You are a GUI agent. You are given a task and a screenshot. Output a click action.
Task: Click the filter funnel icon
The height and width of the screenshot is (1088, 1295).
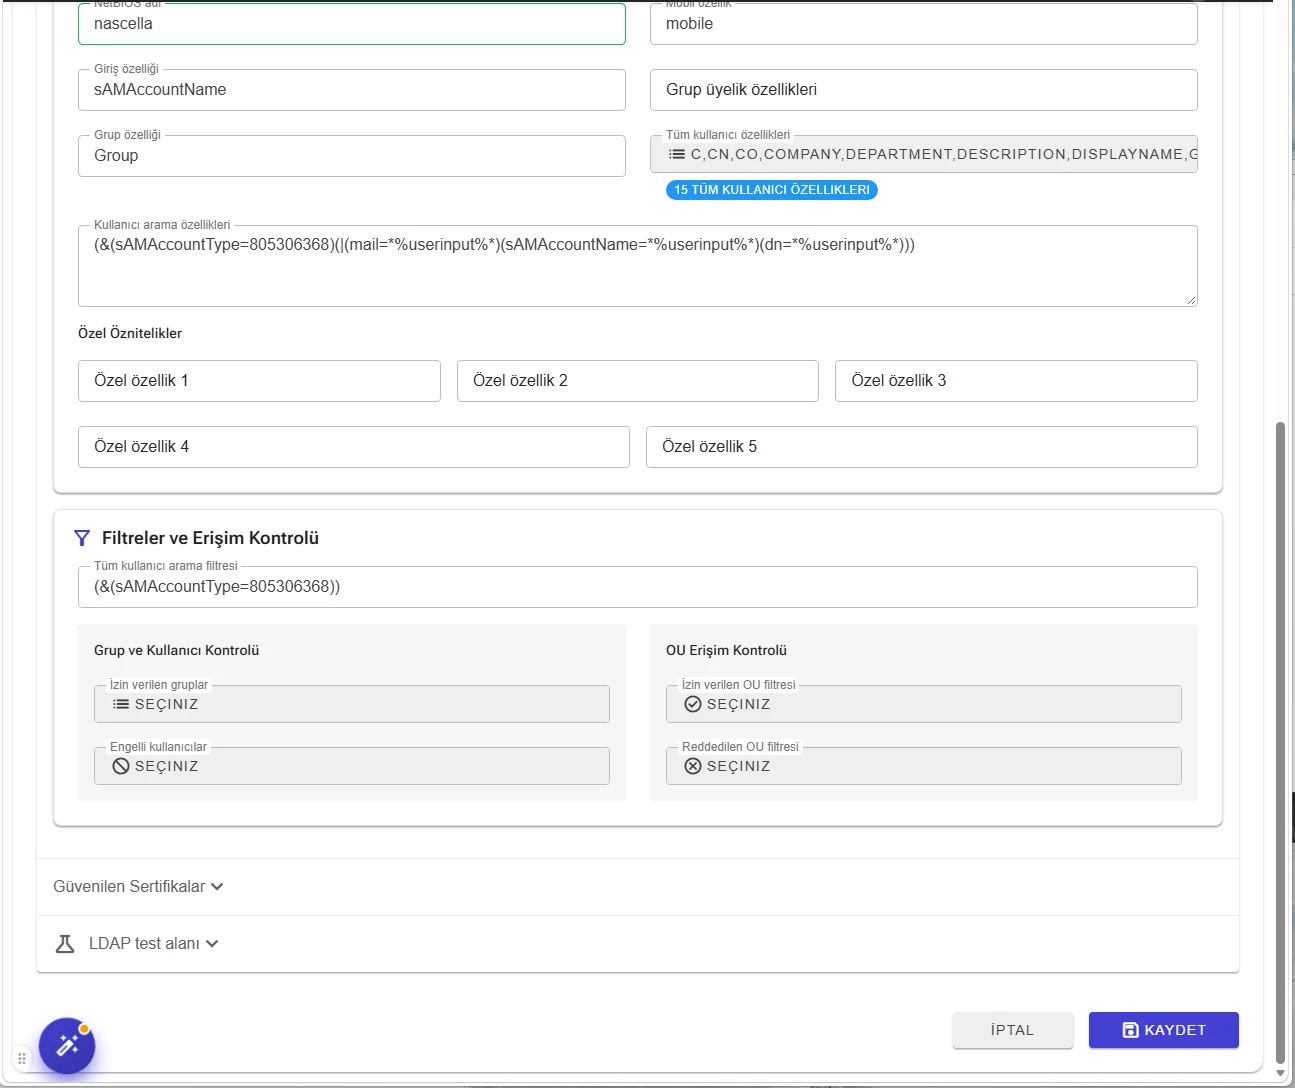(x=82, y=538)
